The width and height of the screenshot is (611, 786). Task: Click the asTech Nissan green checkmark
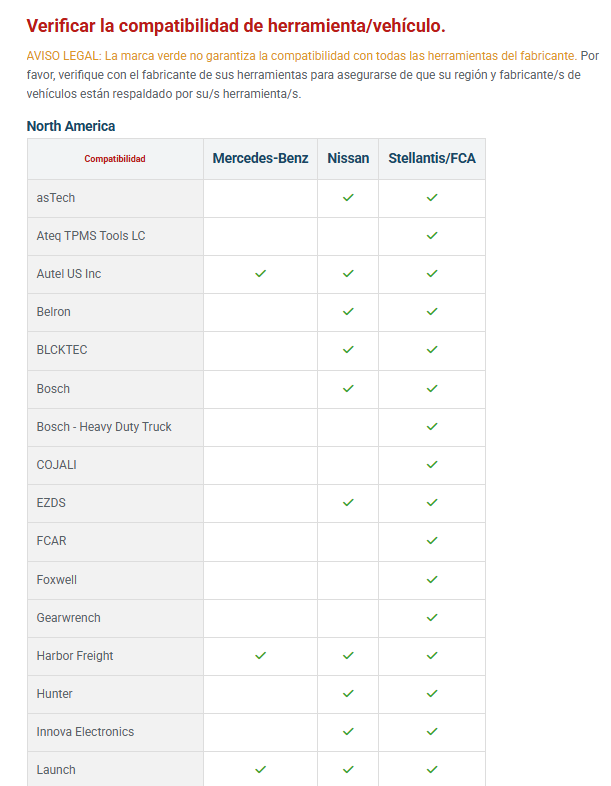click(x=348, y=198)
